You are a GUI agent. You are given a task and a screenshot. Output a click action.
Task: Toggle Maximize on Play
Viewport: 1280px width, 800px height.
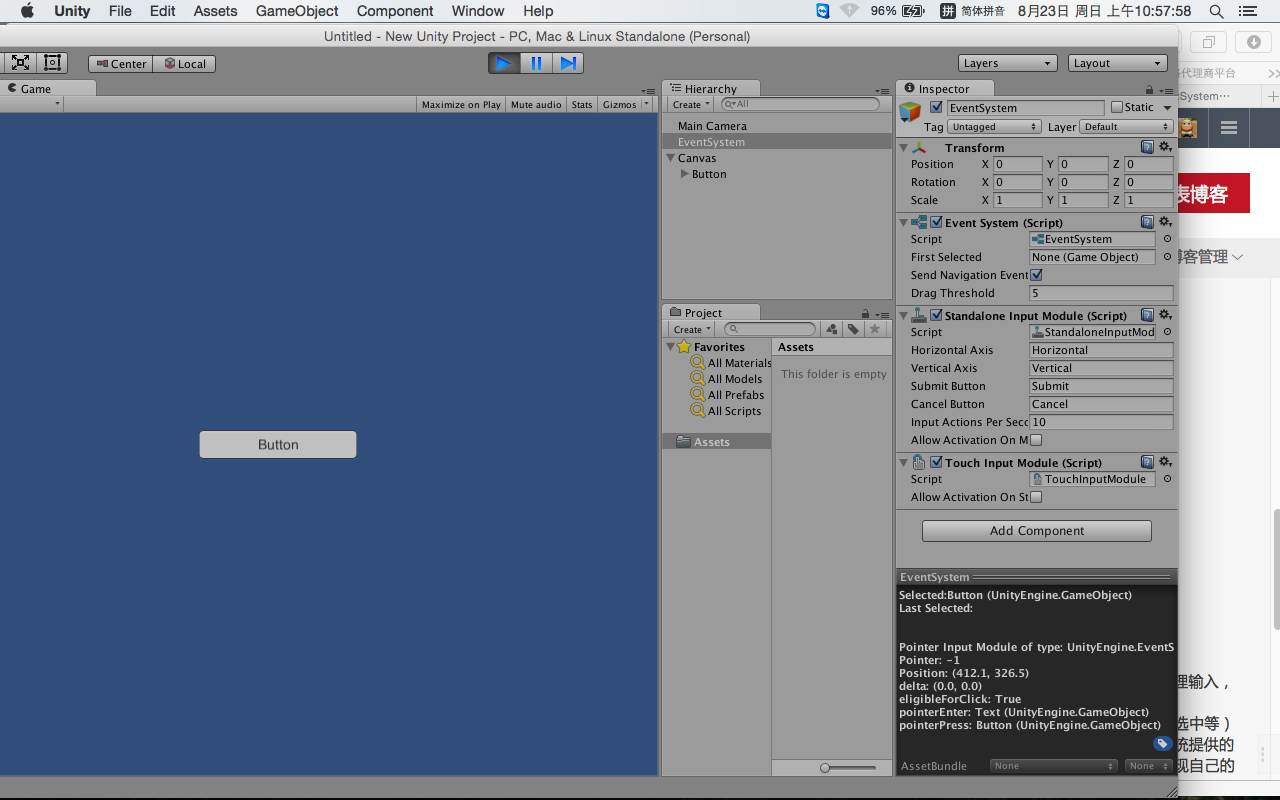[x=461, y=104]
